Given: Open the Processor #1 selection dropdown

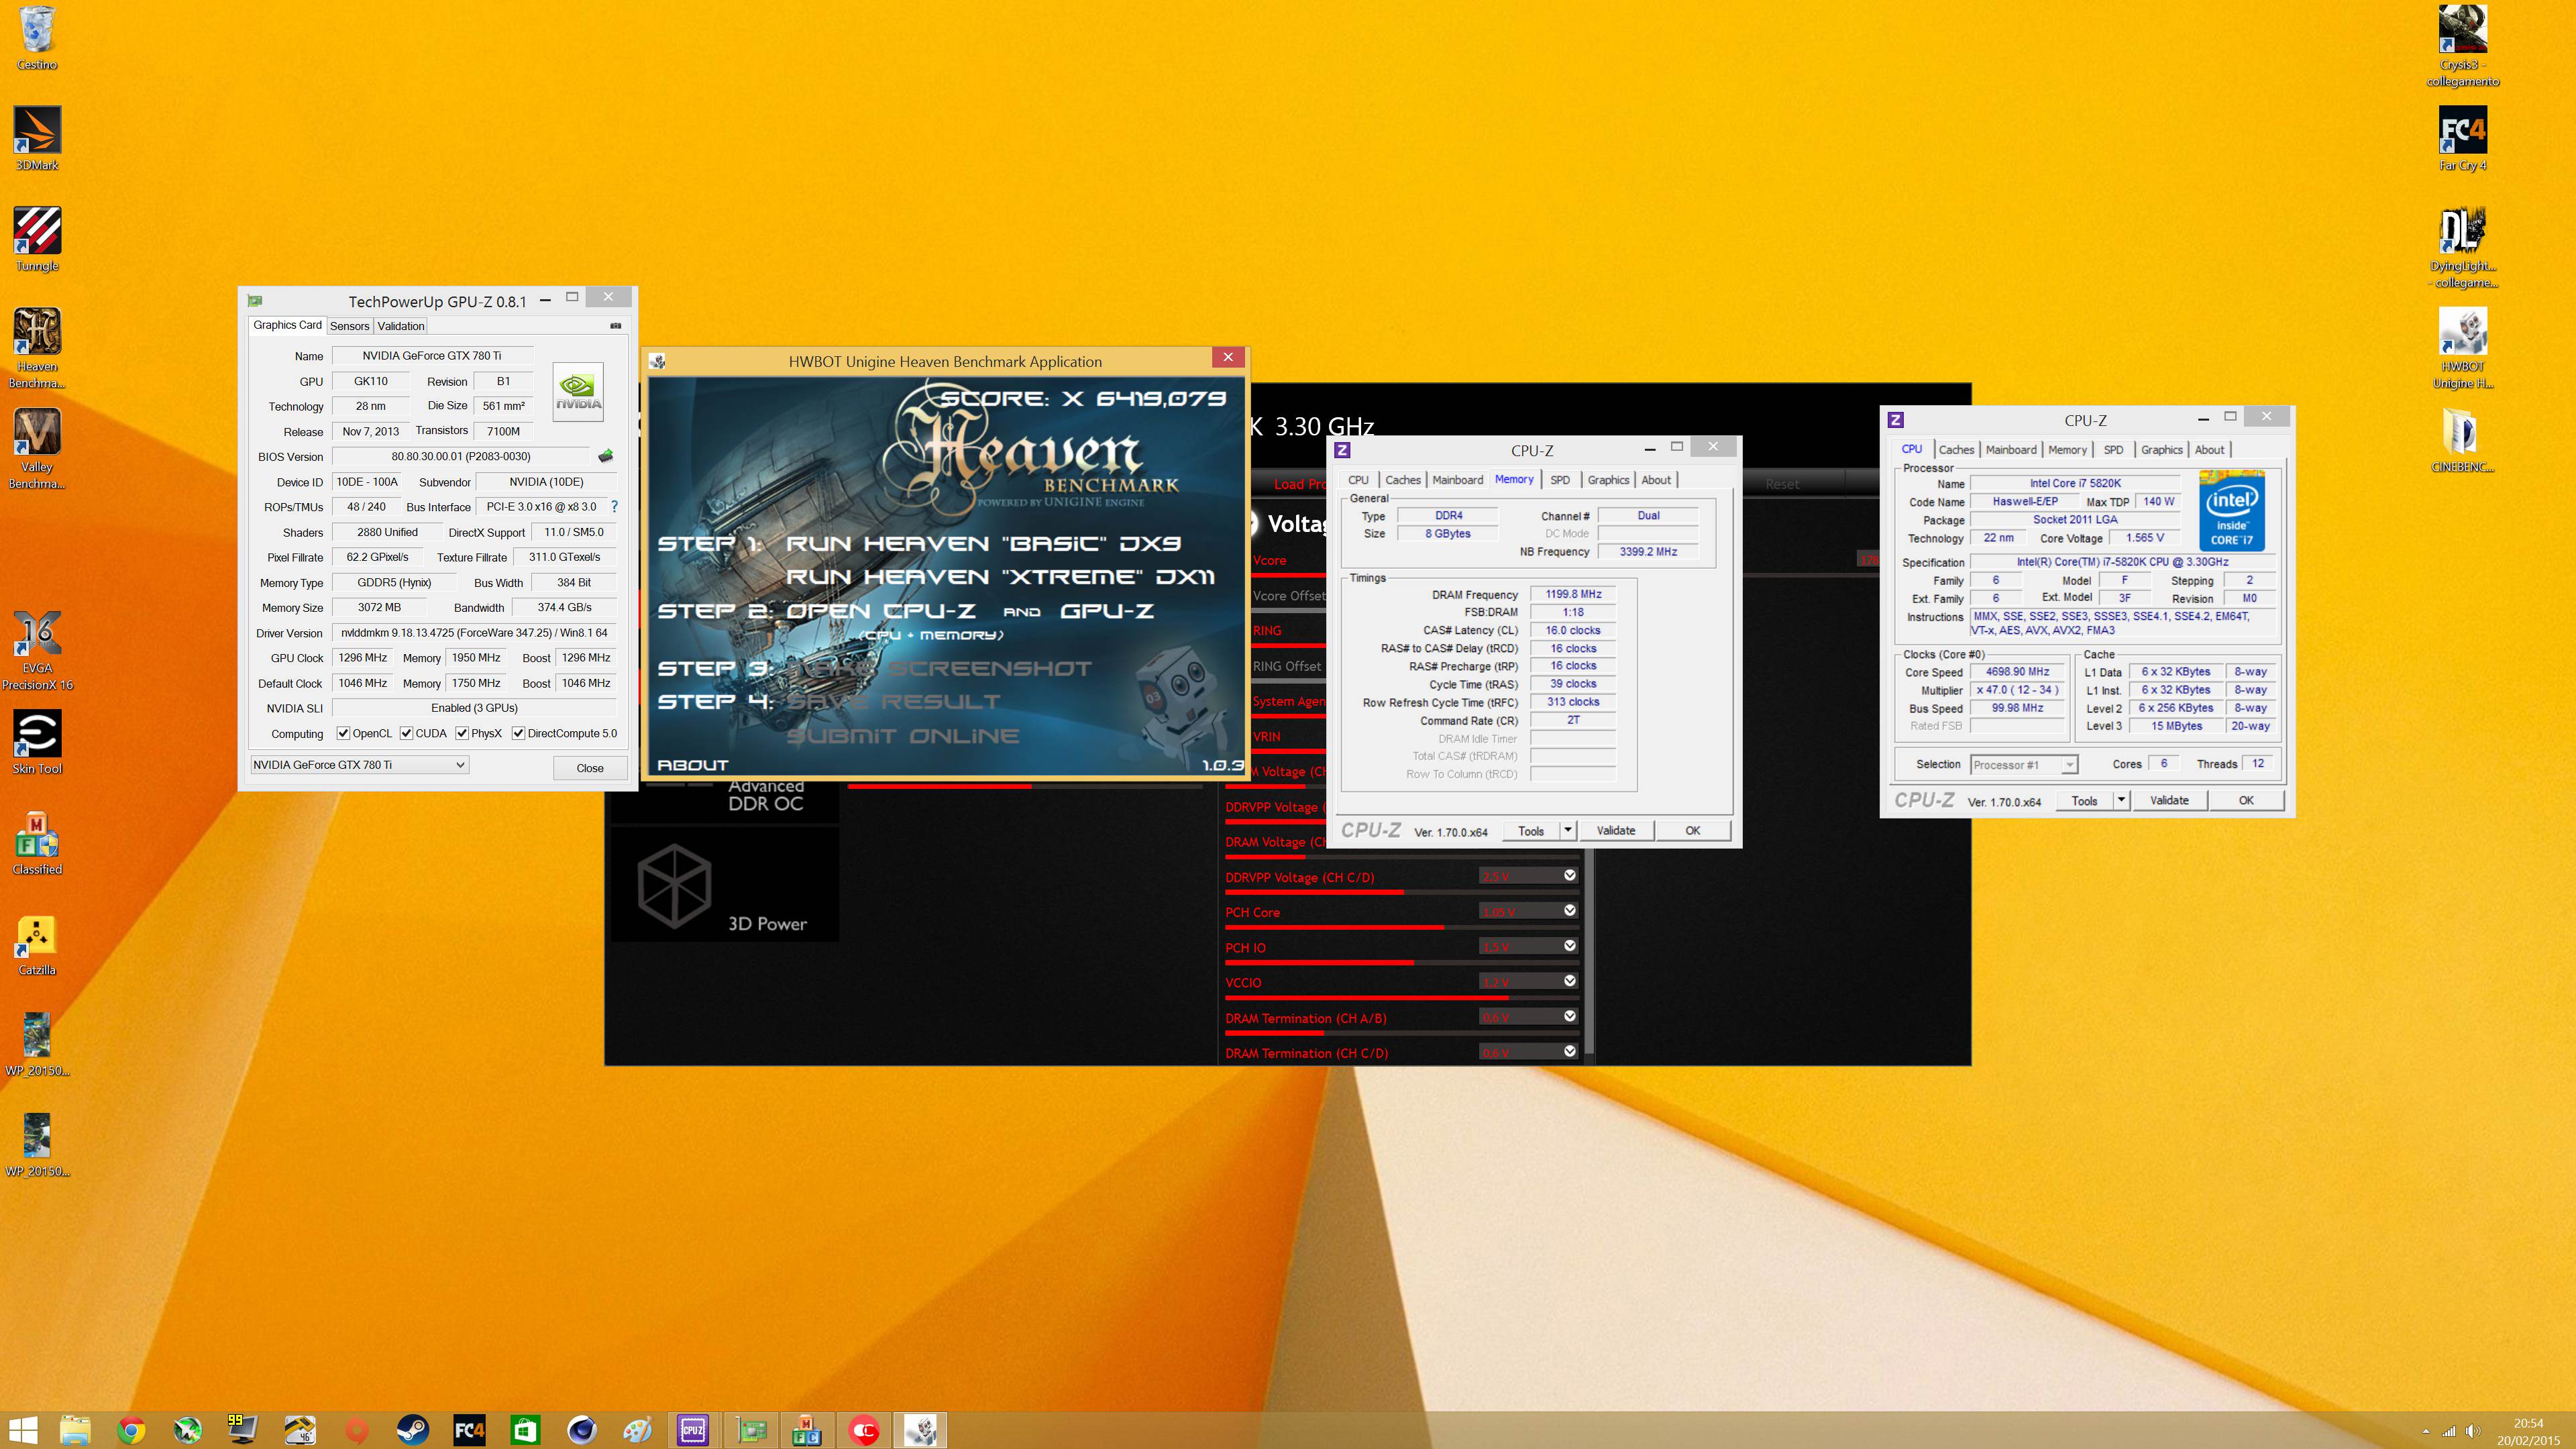Looking at the screenshot, I should (x=2024, y=765).
